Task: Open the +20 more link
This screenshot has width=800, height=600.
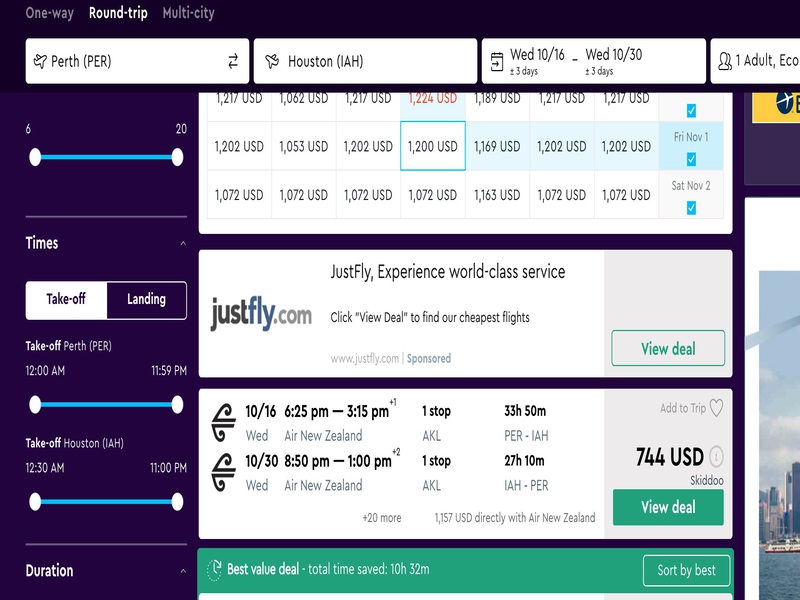Action: (382, 518)
